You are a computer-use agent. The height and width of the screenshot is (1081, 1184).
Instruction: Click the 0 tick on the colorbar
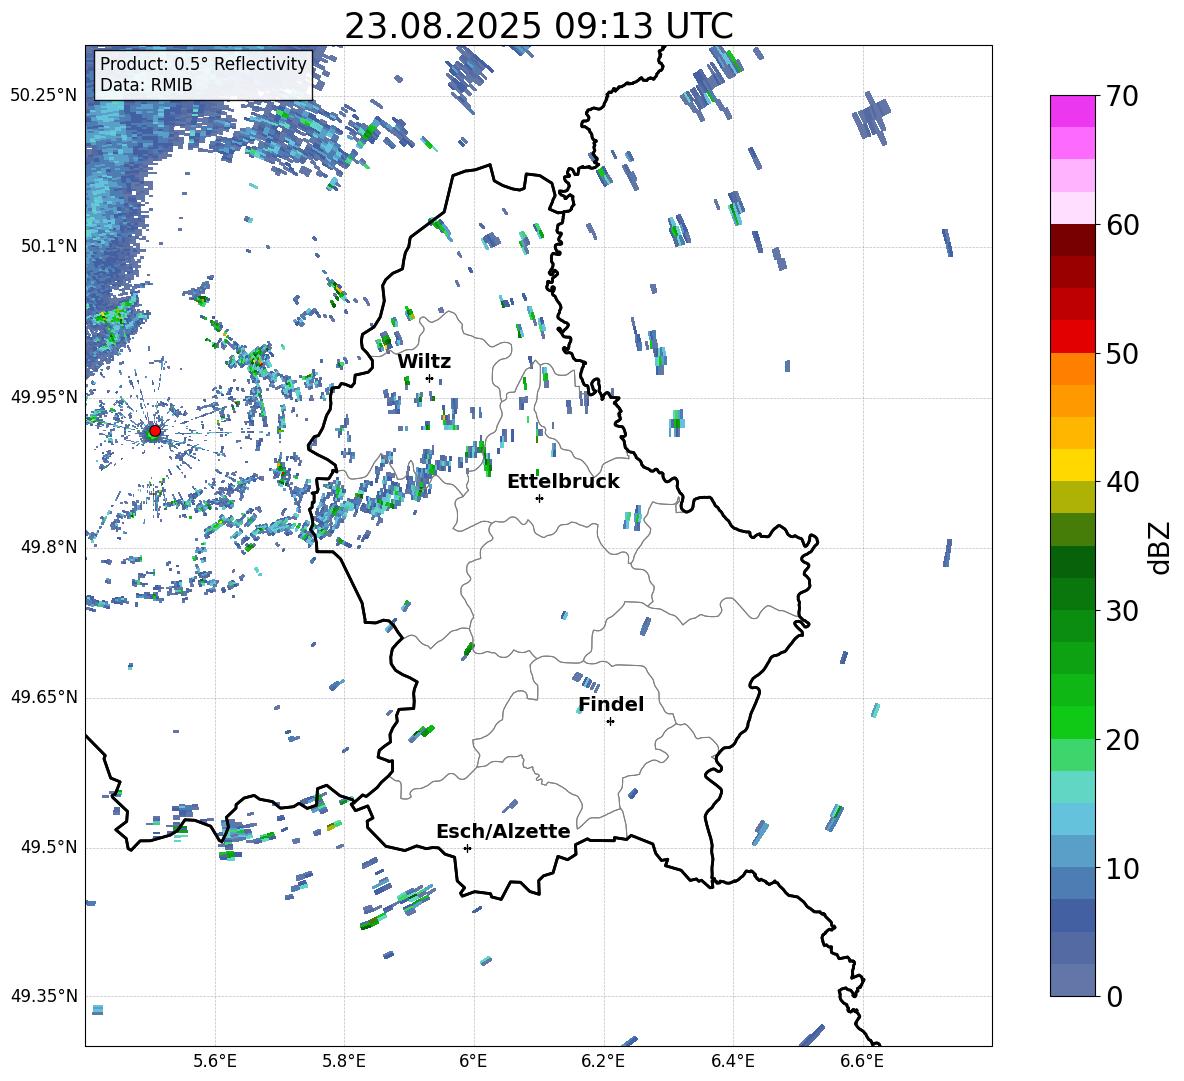(1114, 996)
